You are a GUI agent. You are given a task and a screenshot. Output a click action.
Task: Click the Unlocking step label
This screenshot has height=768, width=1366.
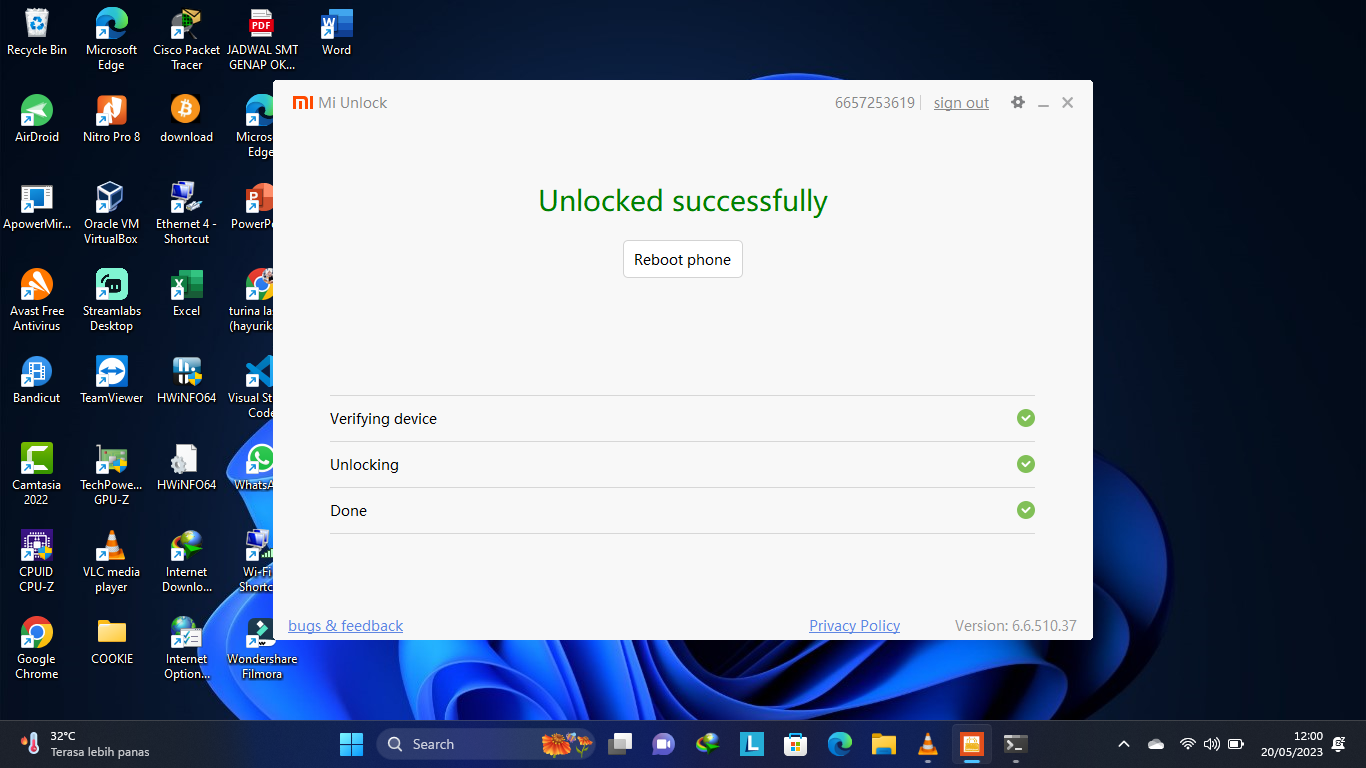[x=364, y=465]
